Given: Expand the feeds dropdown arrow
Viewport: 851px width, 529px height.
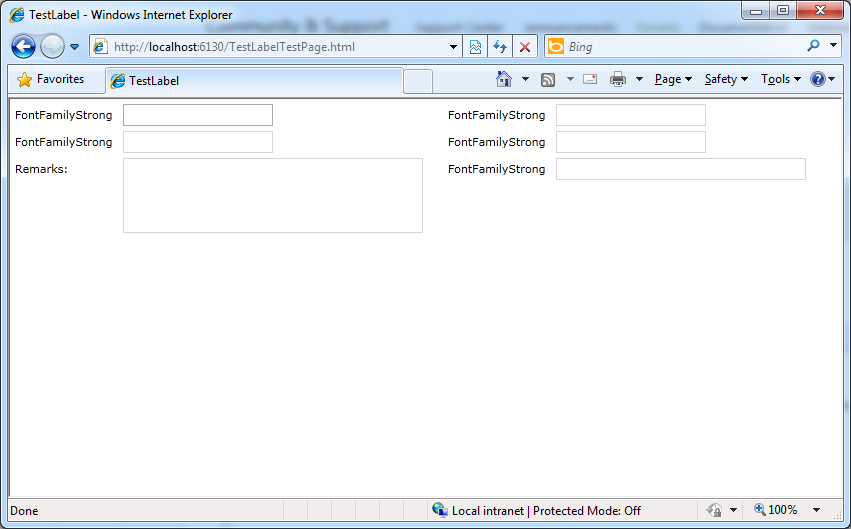Looking at the screenshot, I should (x=570, y=79).
